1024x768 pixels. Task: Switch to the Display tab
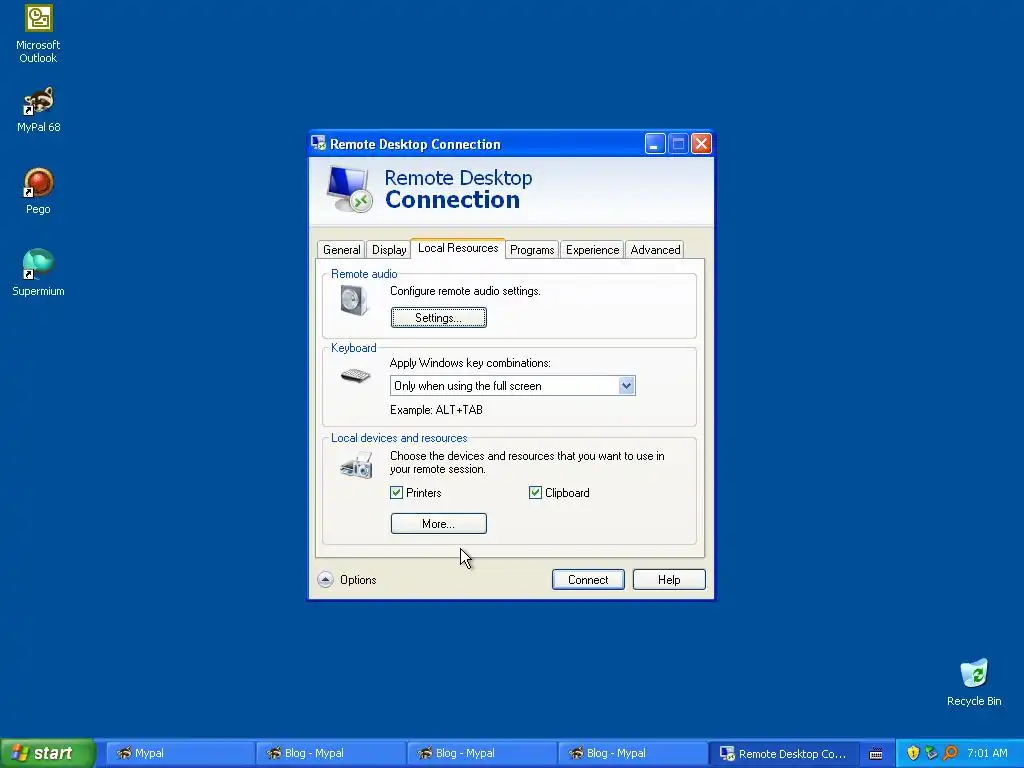[x=389, y=249]
